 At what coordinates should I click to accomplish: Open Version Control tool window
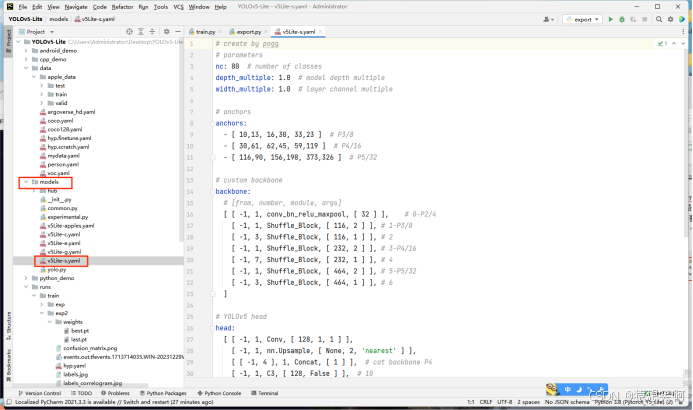[x=39, y=393]
